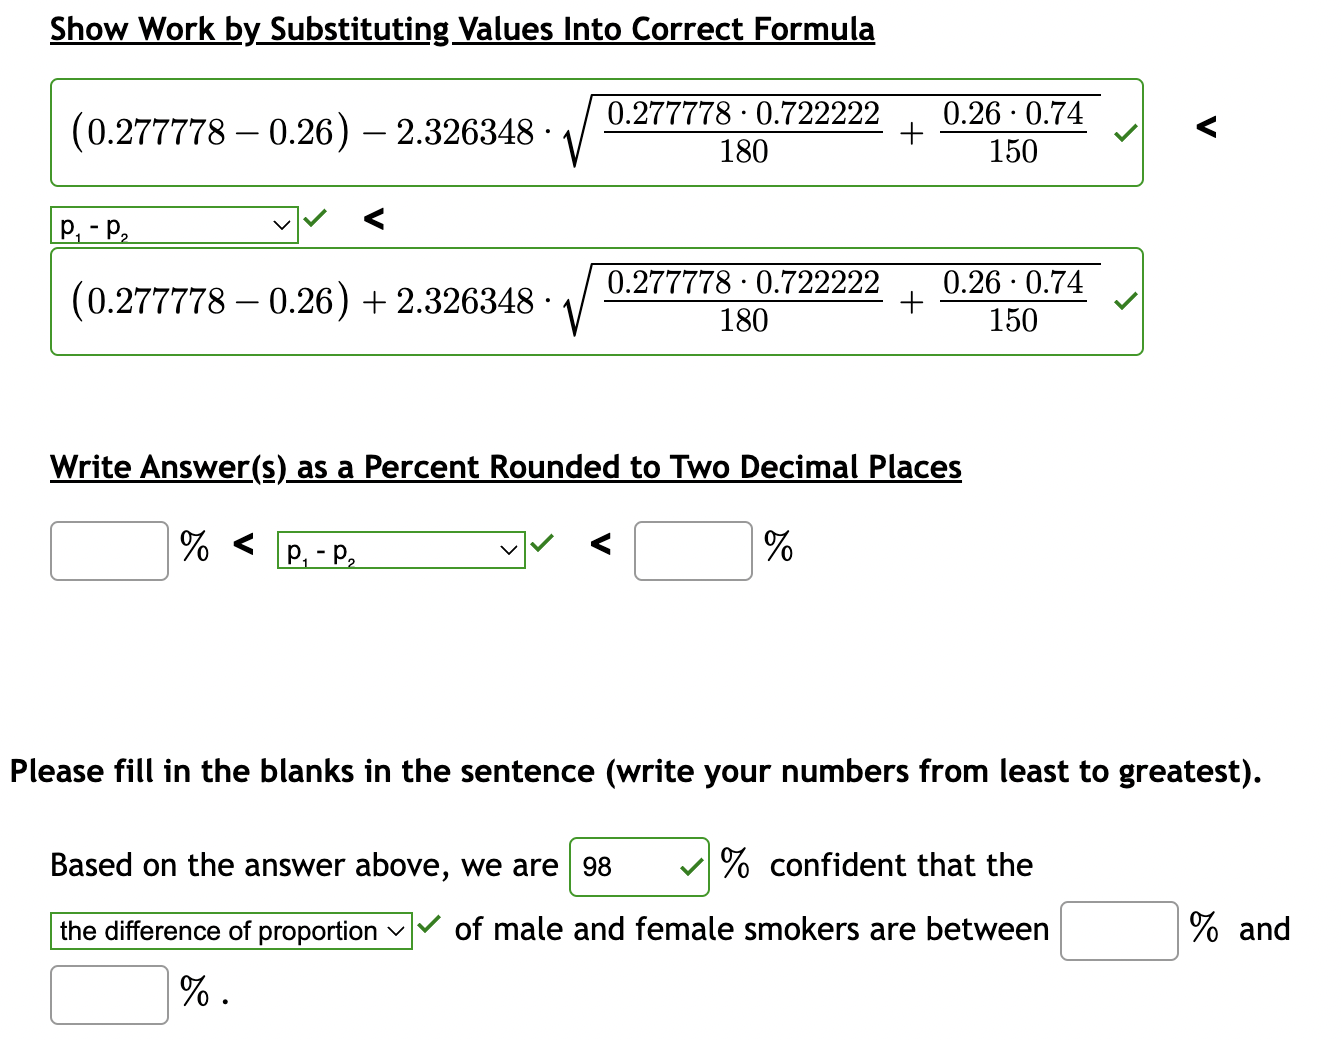
Task: Click the checkmark after the middle percent dropdown
Action: point(542,543)
